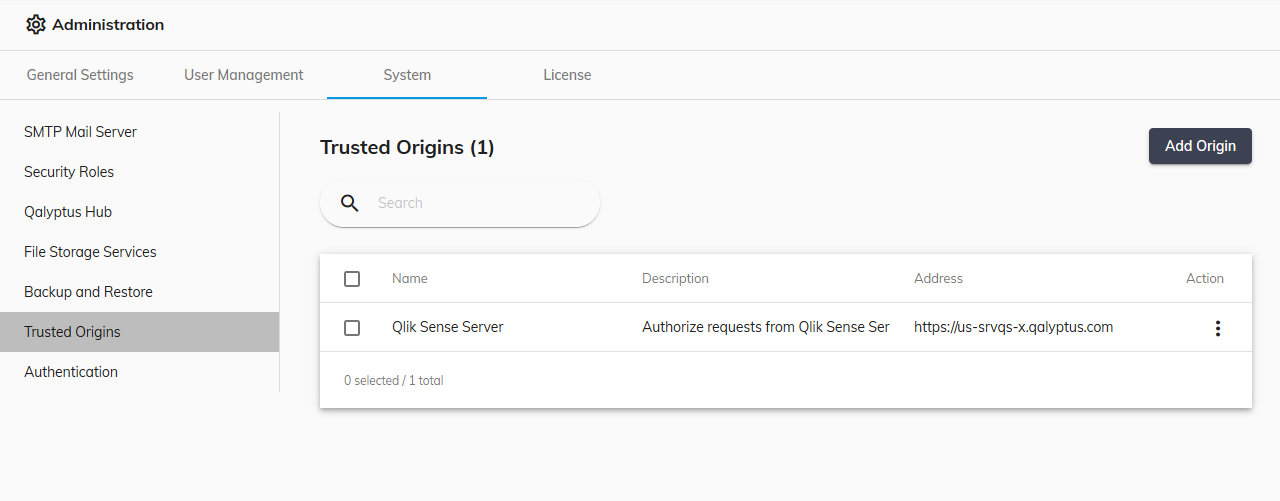Switch to the General Settings tab
Viewport: 1280px width, 501px height.
[80, 75]
